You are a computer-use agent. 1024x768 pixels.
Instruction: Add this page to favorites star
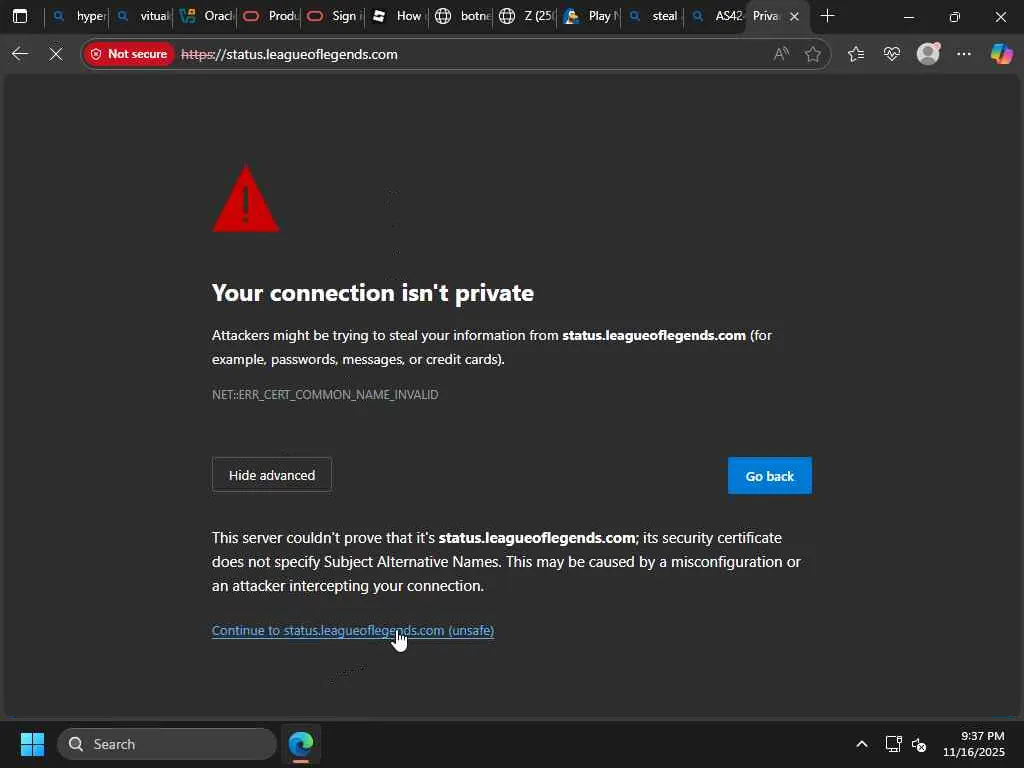click(813, 54)
